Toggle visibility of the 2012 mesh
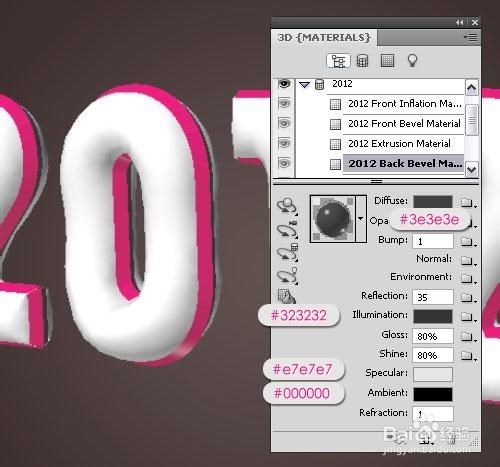The image size is (500, 467). [284, 84]
